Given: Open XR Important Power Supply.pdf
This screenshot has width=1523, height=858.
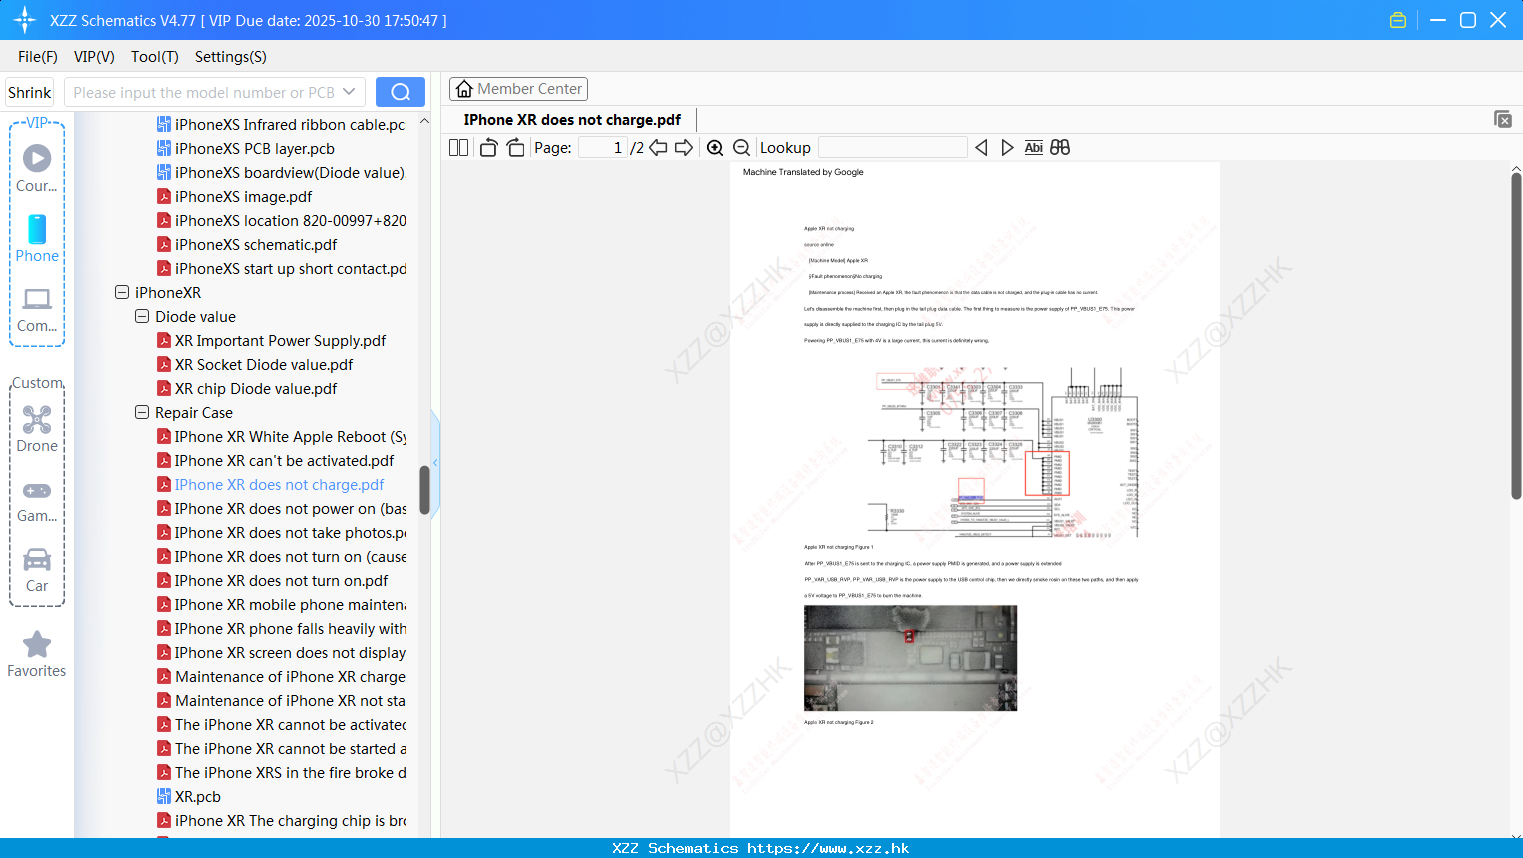Looking at the screenshot, I should 271,340.
